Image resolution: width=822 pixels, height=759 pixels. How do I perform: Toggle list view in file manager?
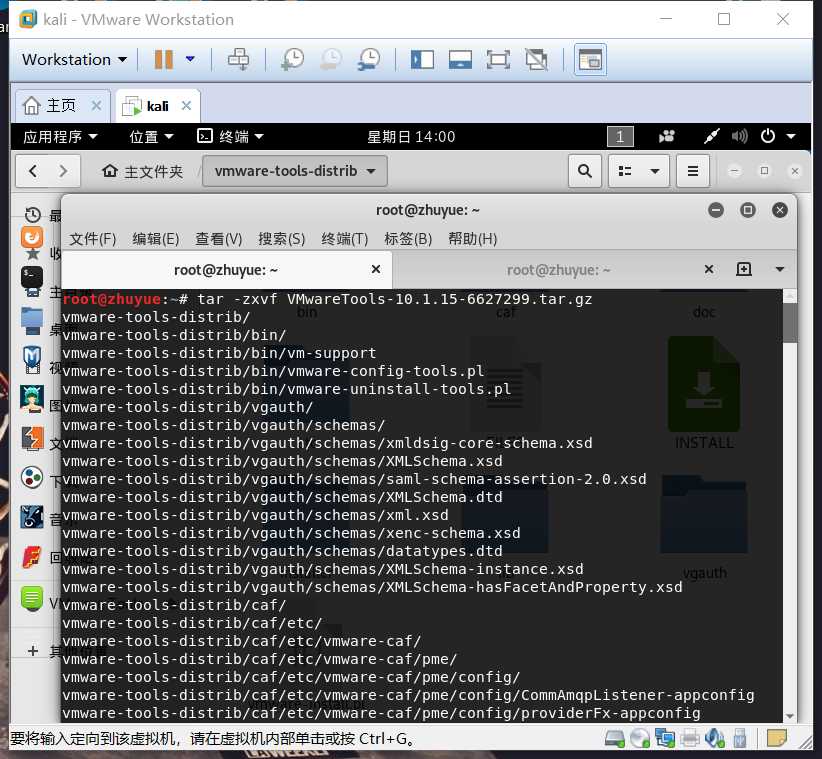[625, 171]
